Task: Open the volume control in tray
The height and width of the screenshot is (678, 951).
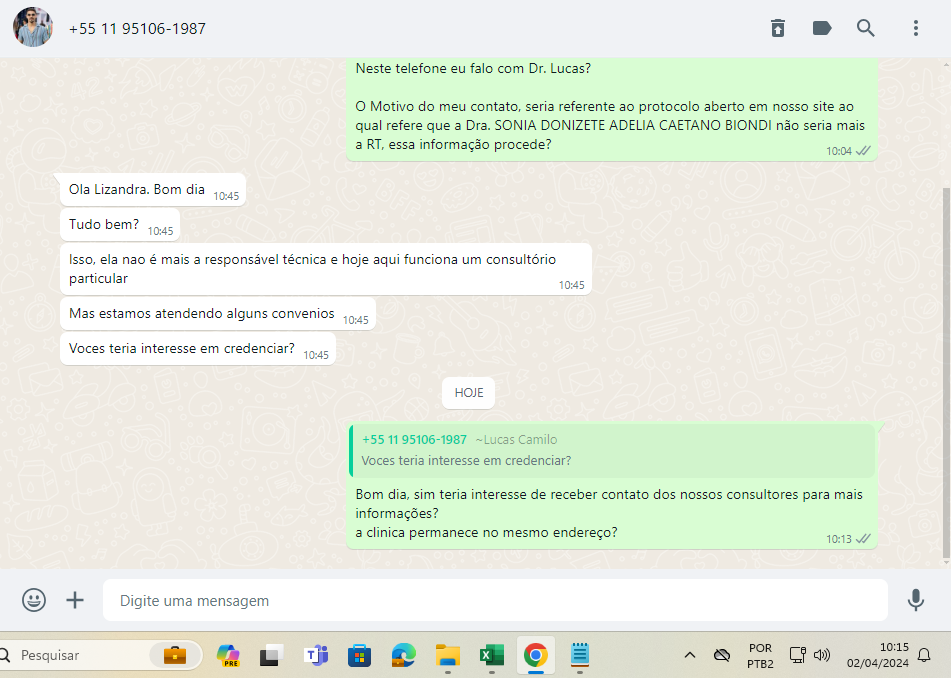Action: point(822,655)
